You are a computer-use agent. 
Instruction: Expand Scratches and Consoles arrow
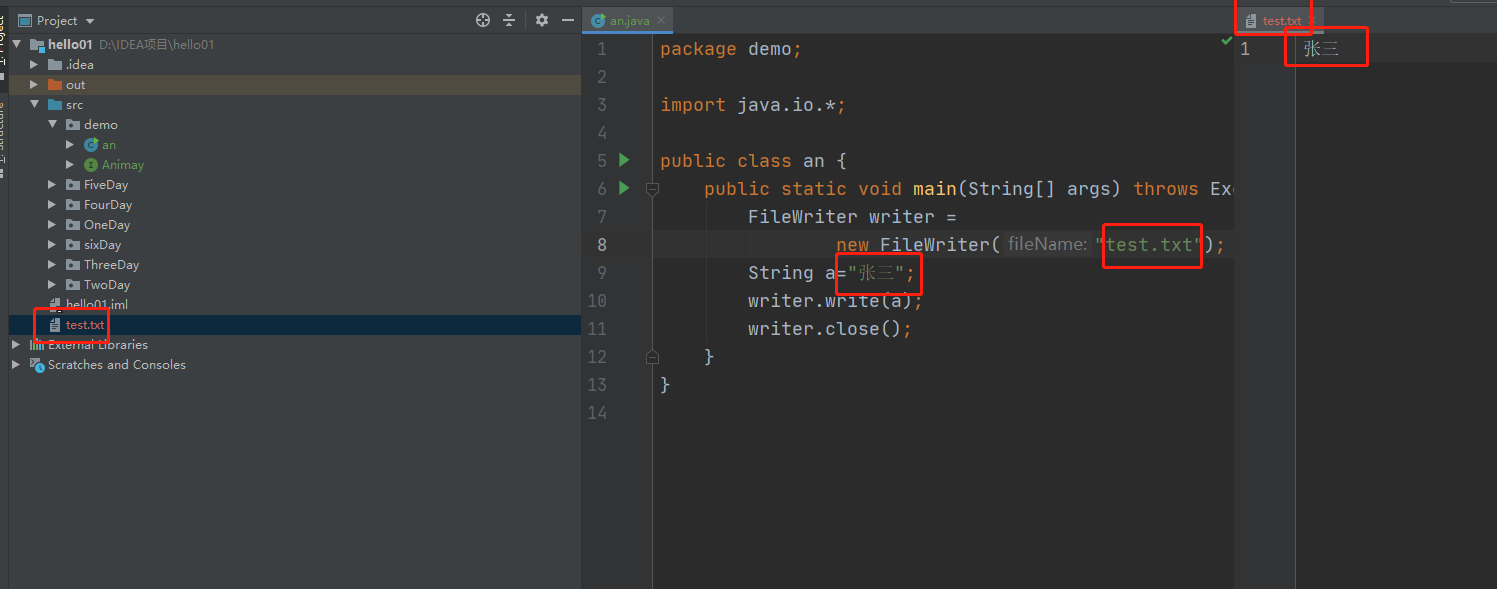point(16,365)
